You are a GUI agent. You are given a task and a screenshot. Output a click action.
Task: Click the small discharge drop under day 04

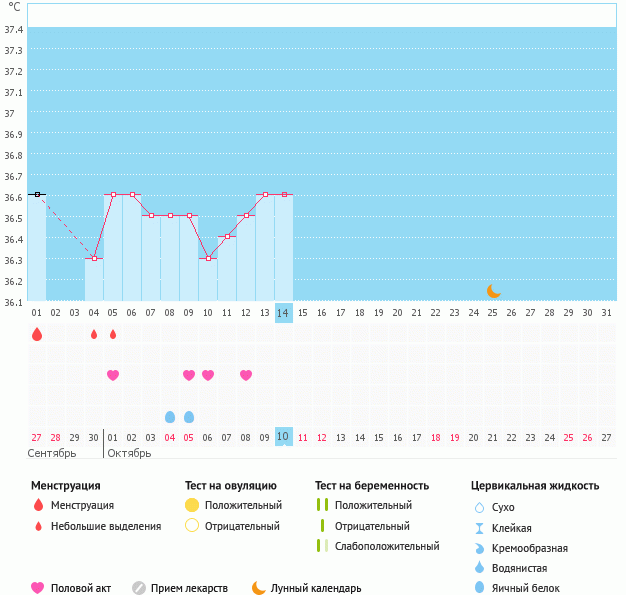94,334
